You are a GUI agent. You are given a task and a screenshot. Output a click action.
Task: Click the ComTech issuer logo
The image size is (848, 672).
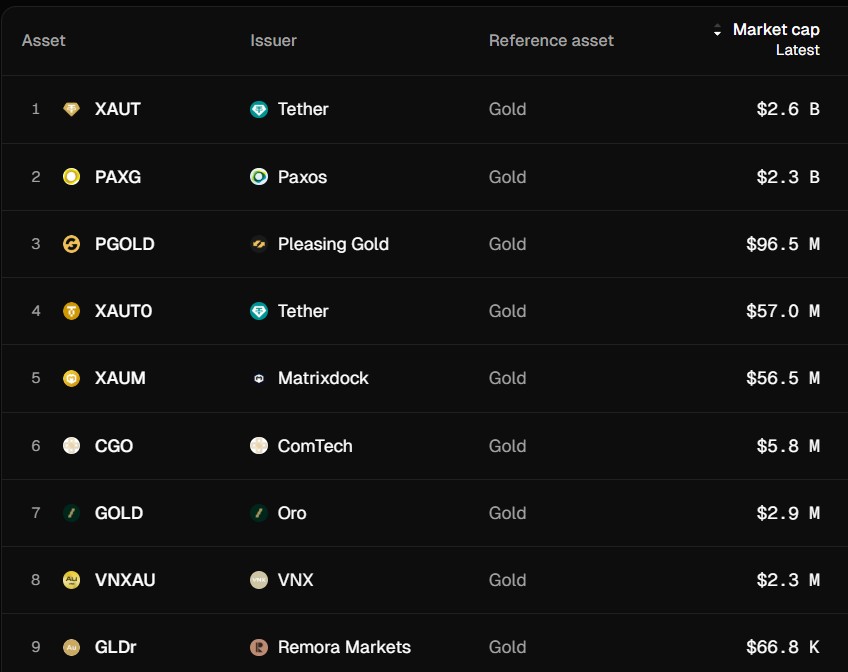(259, 446)
